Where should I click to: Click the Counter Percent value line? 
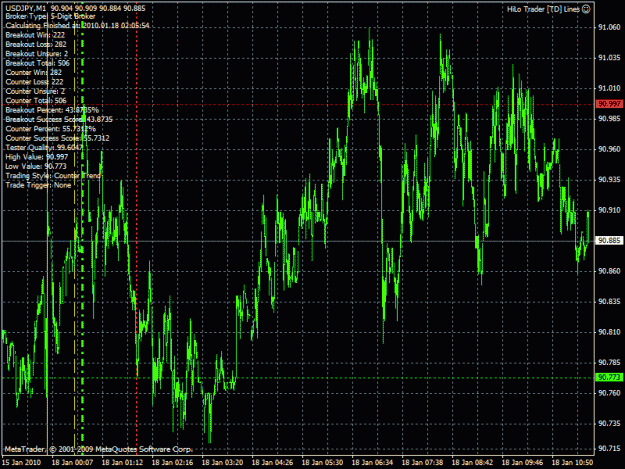tap(51, 129)
